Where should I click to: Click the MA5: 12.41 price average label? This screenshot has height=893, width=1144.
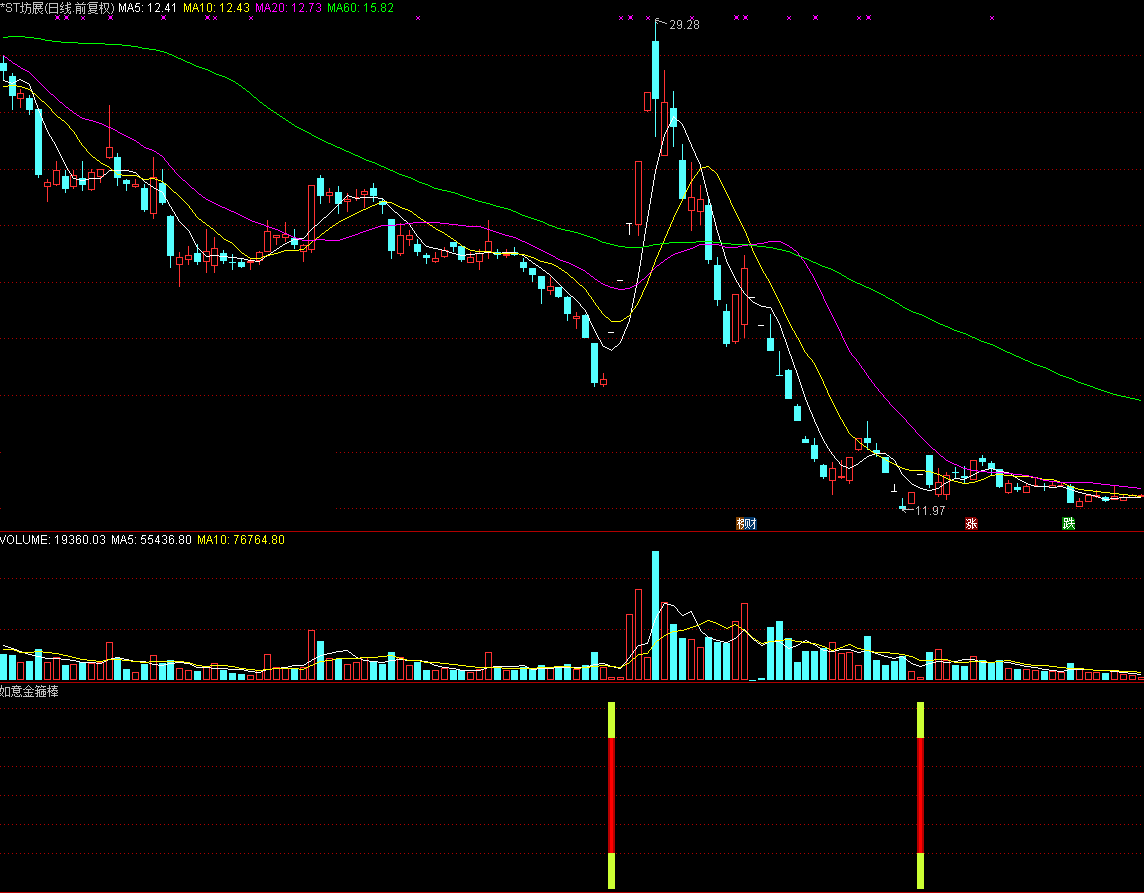point(147,8)
